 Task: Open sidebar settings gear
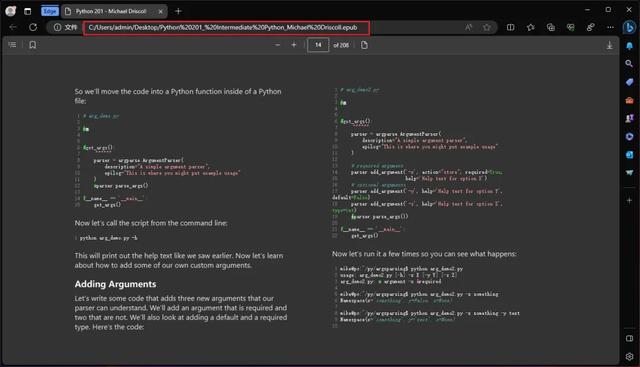[x=629, y=356]
